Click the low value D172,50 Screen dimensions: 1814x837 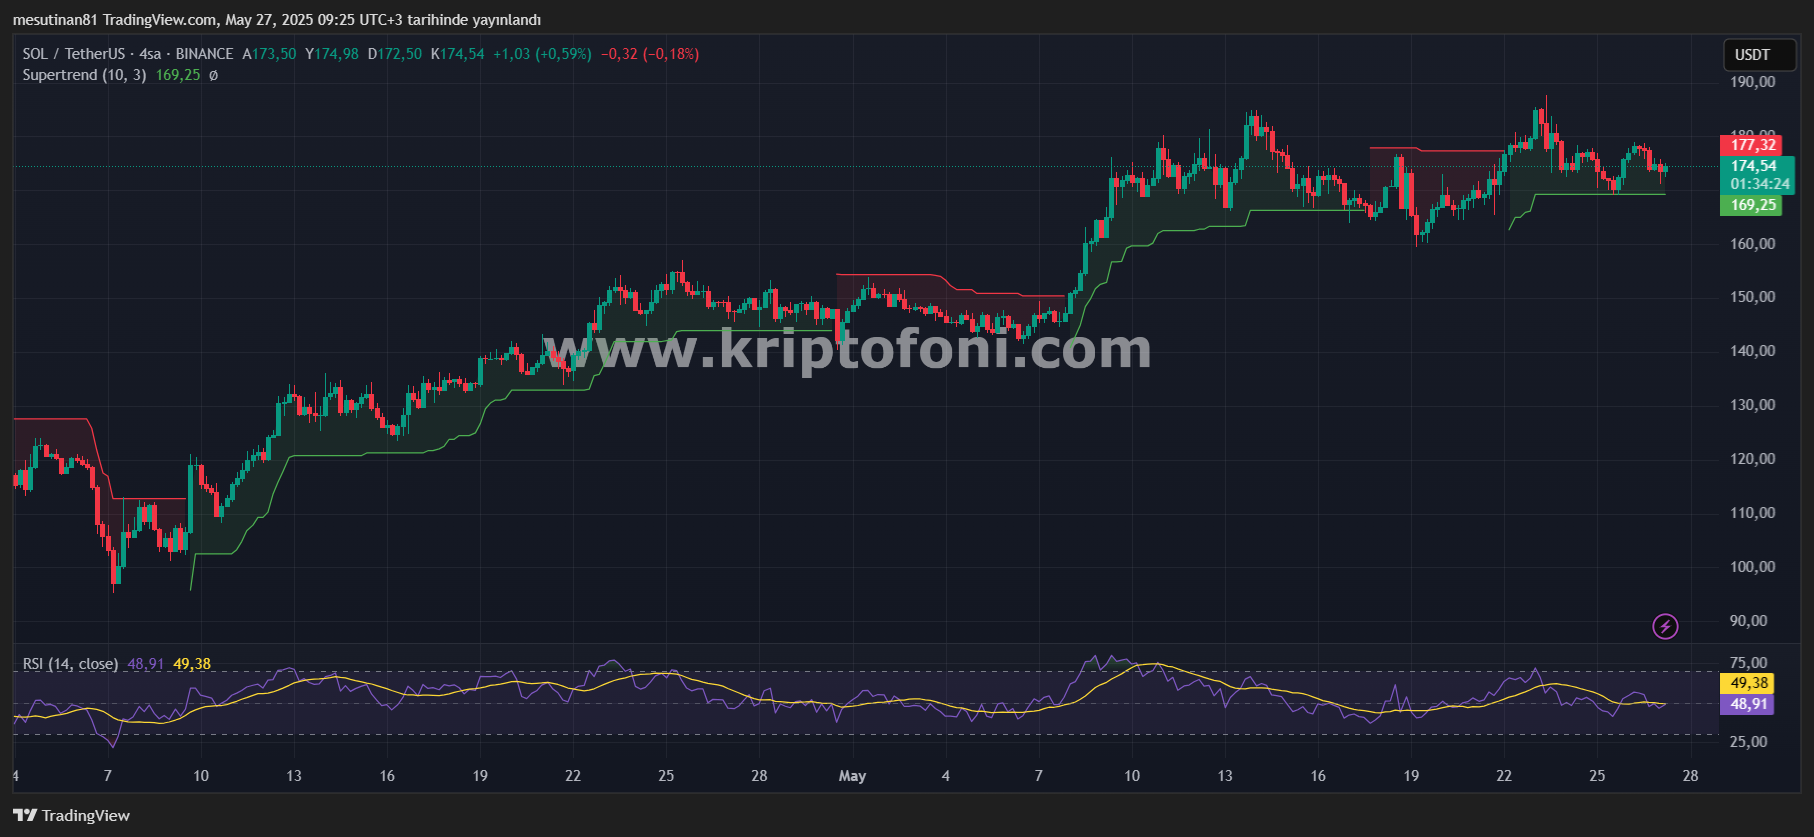[x=395, y=54]
